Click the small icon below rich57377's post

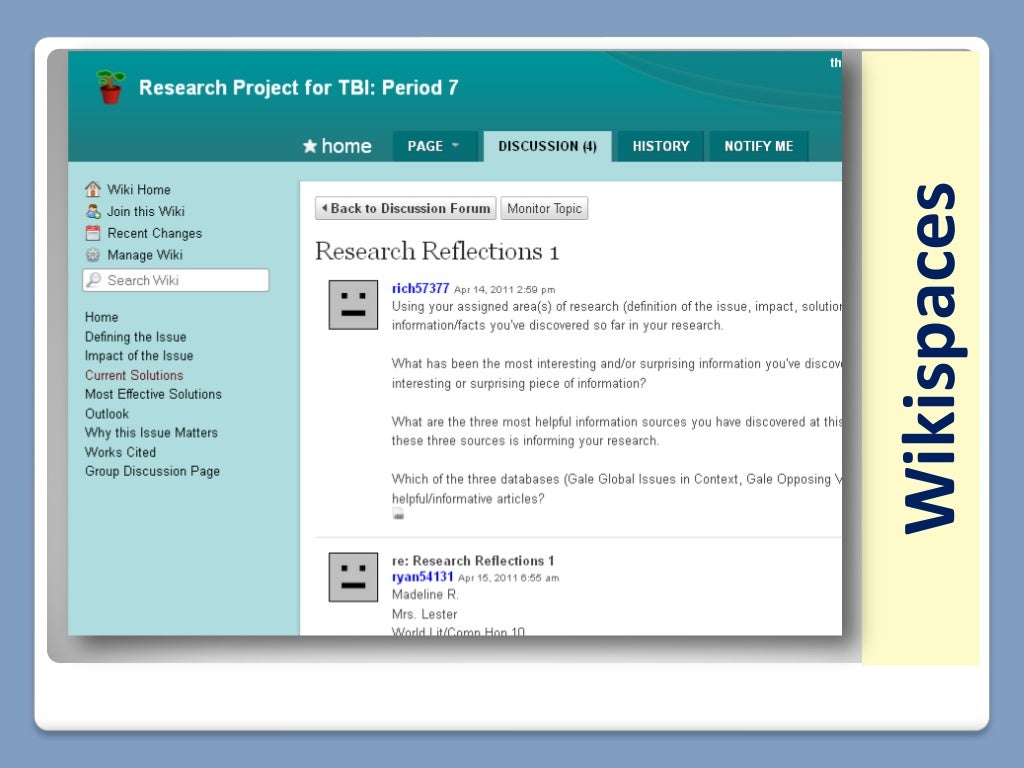tap(398, 514)
